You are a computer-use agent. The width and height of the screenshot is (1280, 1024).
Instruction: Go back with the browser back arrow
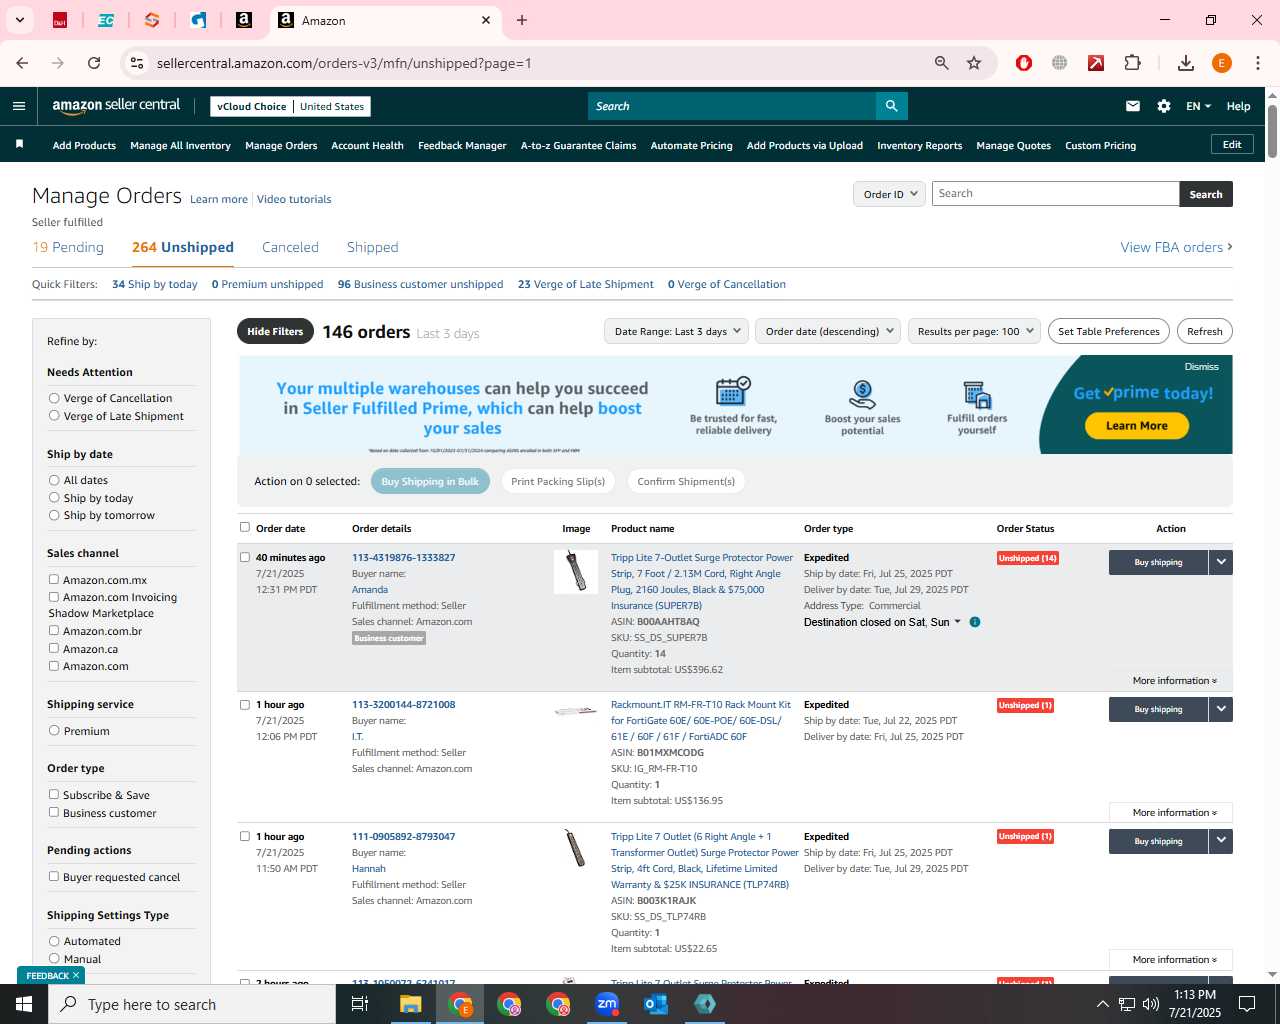(x=22, y=63)
